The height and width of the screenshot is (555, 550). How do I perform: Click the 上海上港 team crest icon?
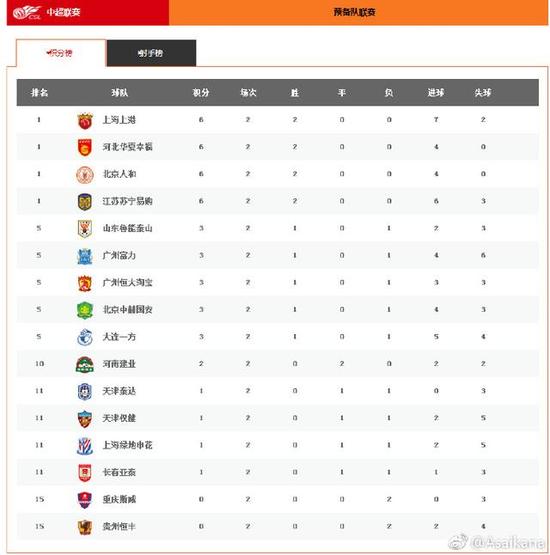(x=85, y=120)
